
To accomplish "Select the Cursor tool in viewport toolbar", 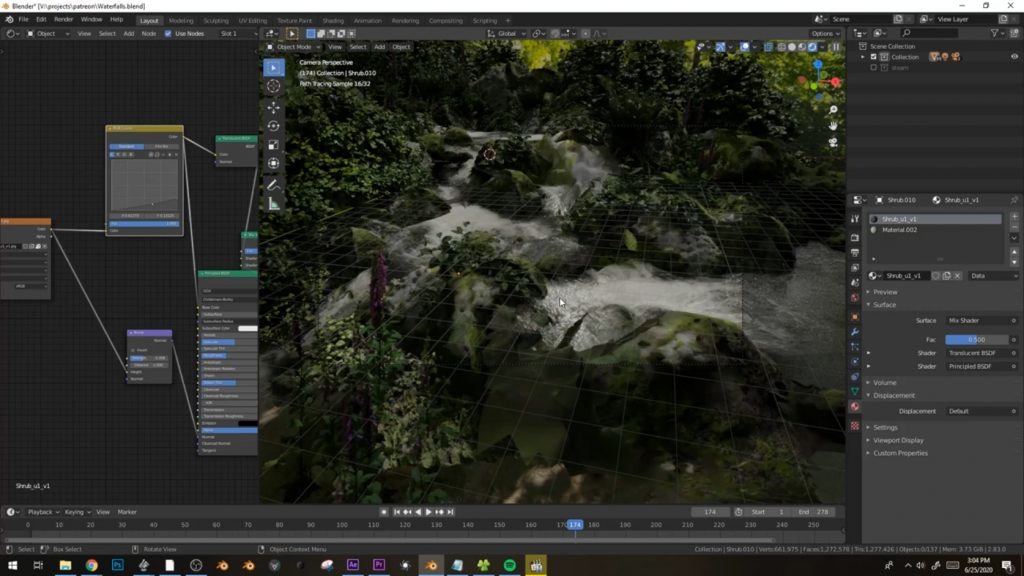I will pos(274,86).
